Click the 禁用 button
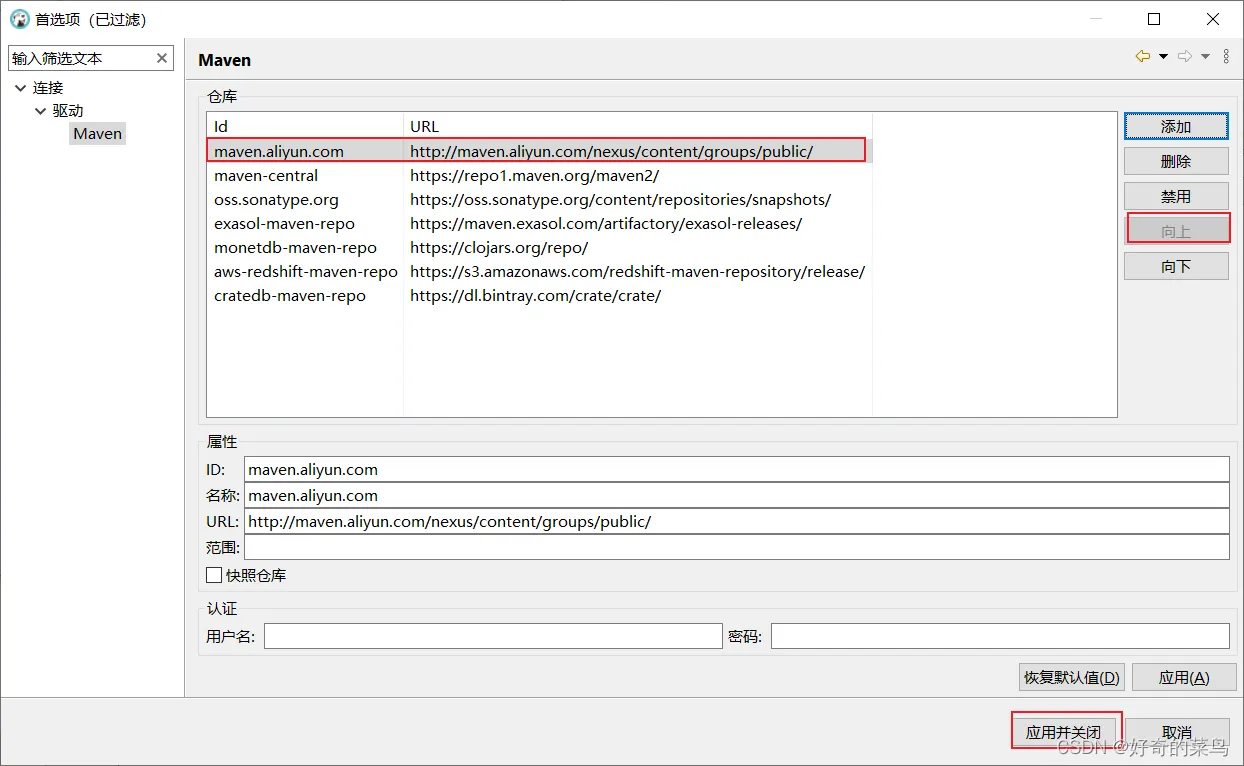Screen dimensions: 1244x766 click(1176, 196)
